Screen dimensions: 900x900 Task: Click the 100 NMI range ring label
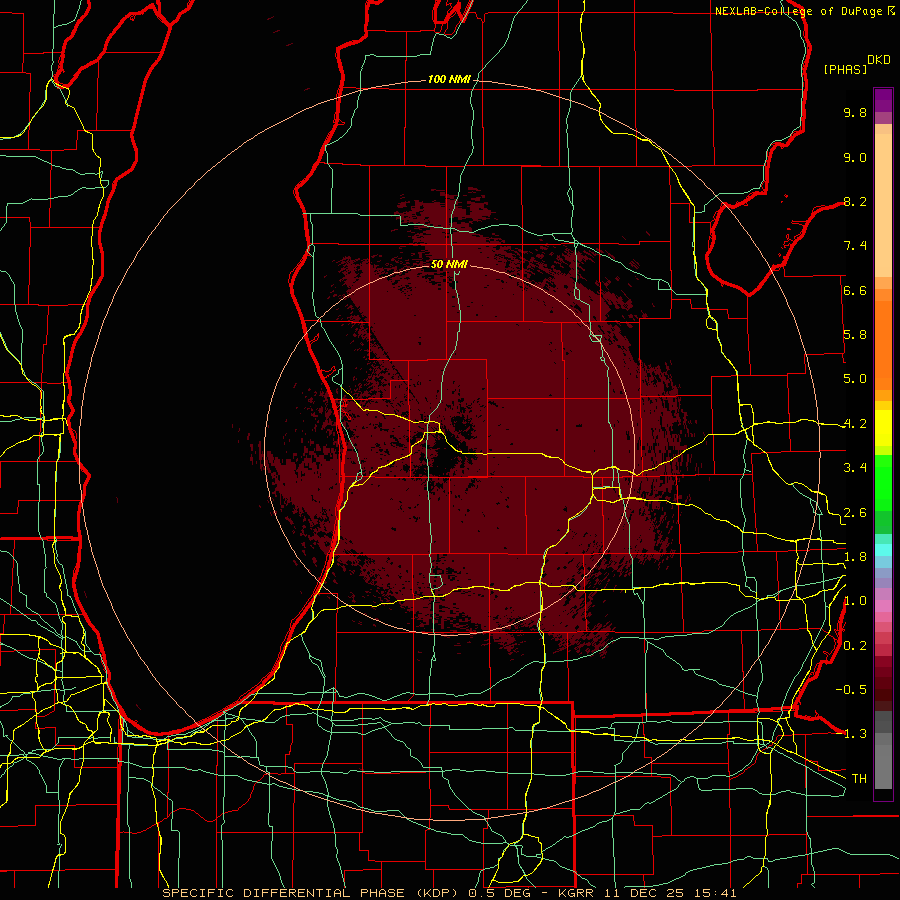pos(449,79)
